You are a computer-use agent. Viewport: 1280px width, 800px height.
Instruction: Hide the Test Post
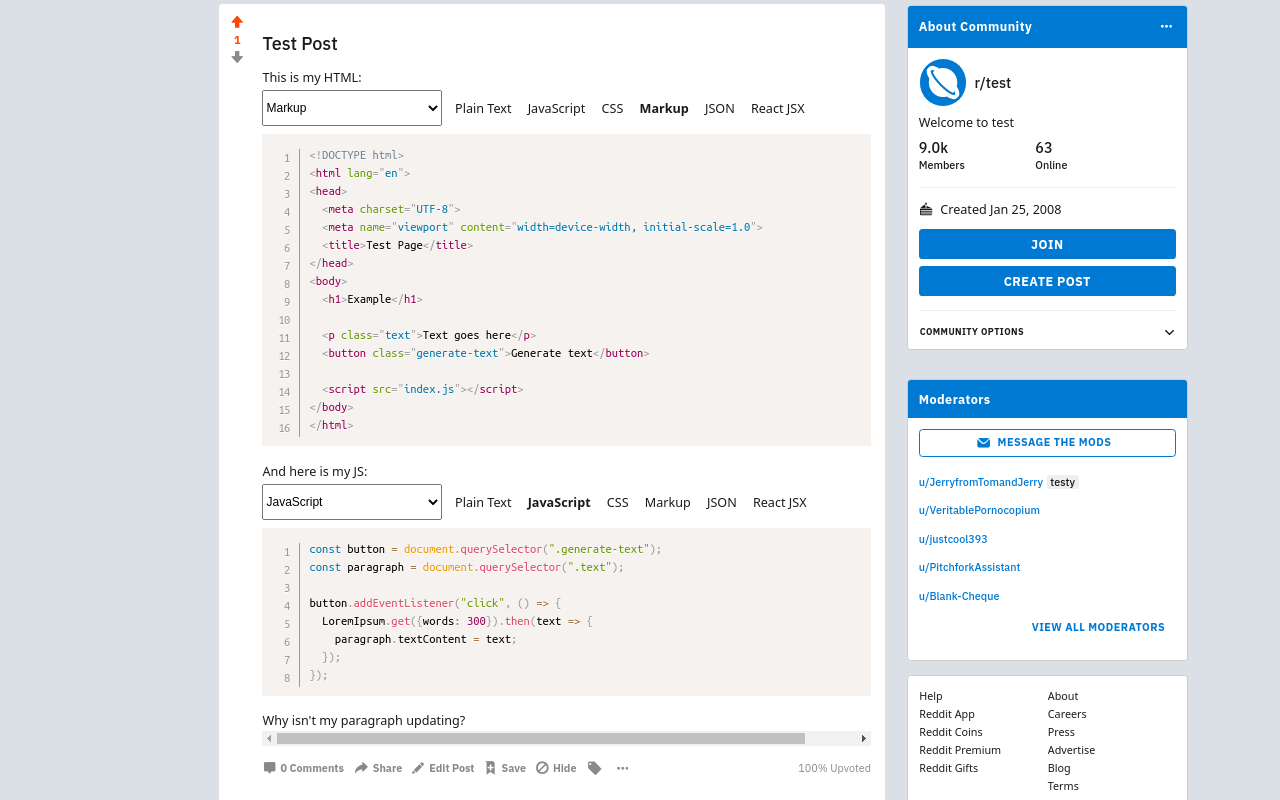[555, 768]
